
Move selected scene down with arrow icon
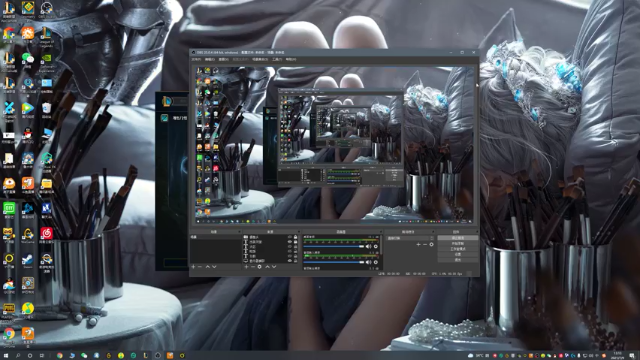point(214,267)
